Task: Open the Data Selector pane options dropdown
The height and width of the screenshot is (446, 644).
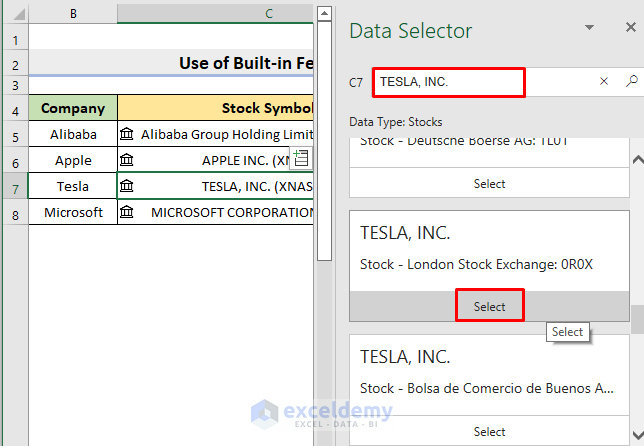Action: [x=590, y=28]
